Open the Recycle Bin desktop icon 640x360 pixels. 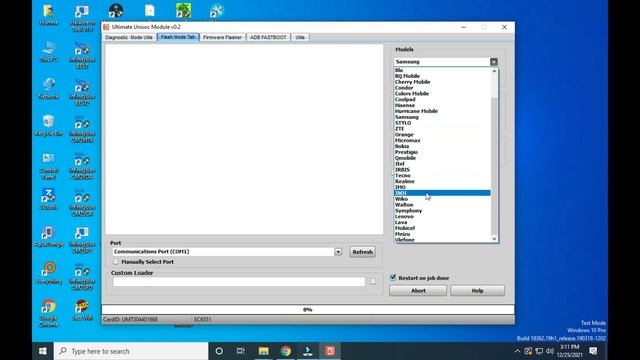coord(49,125)
